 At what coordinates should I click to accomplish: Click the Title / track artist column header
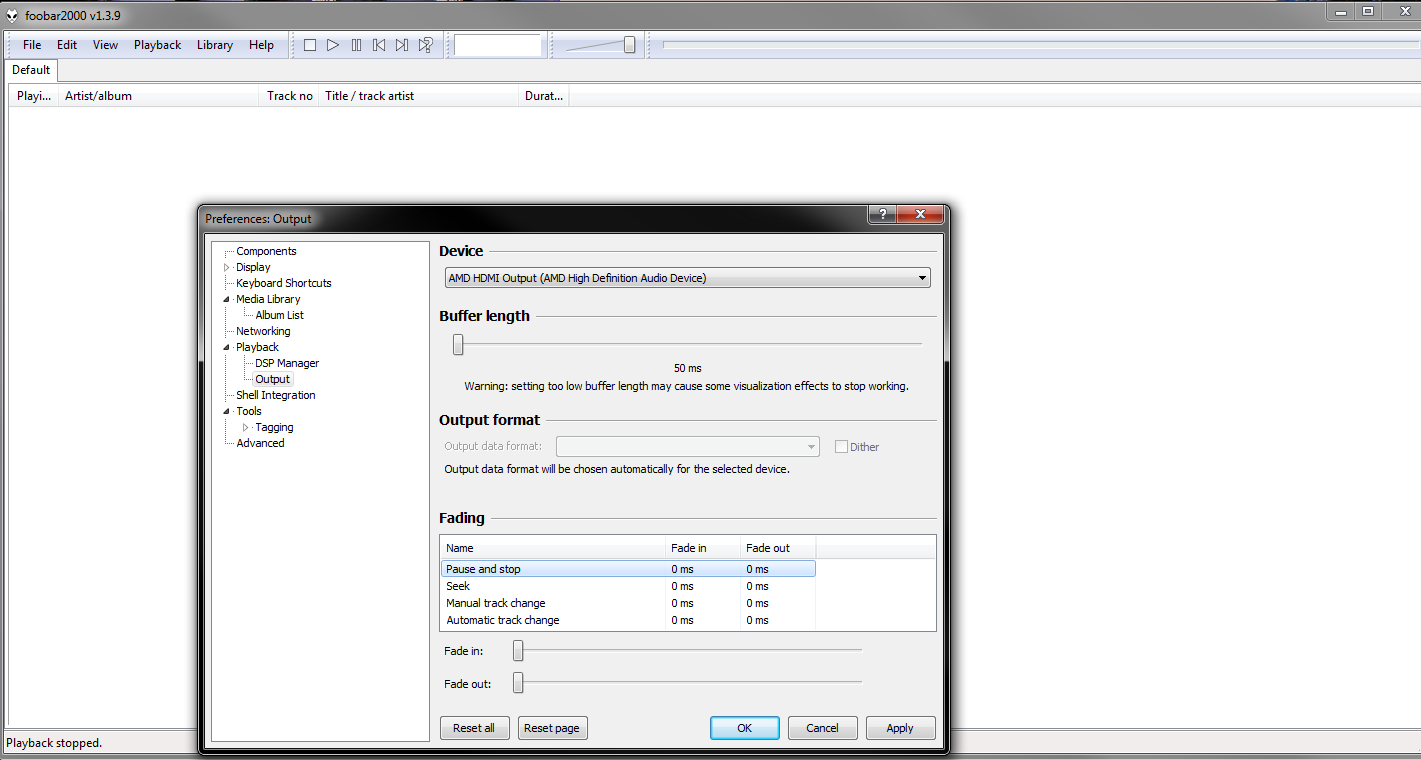click(419, 96)
